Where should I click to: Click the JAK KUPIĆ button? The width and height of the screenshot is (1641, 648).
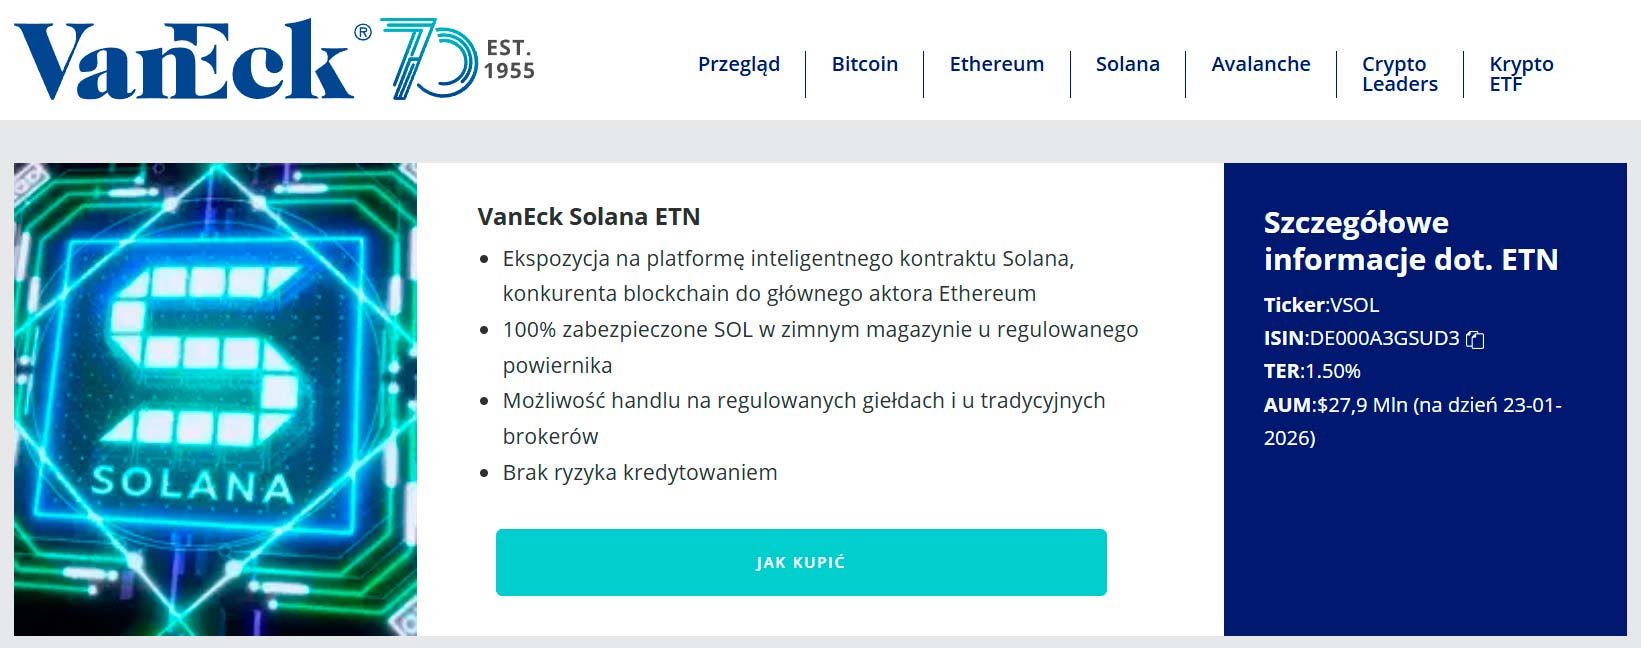801,562
